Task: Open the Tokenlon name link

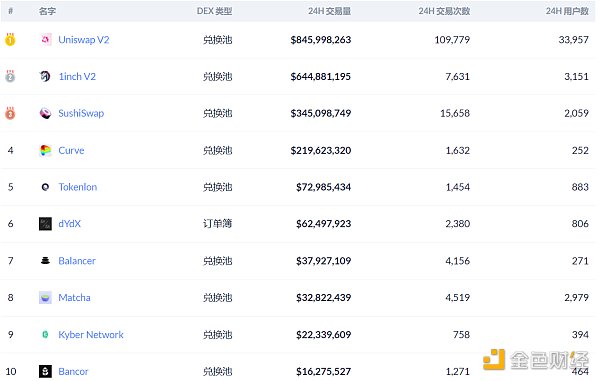Action: [78, 187]
